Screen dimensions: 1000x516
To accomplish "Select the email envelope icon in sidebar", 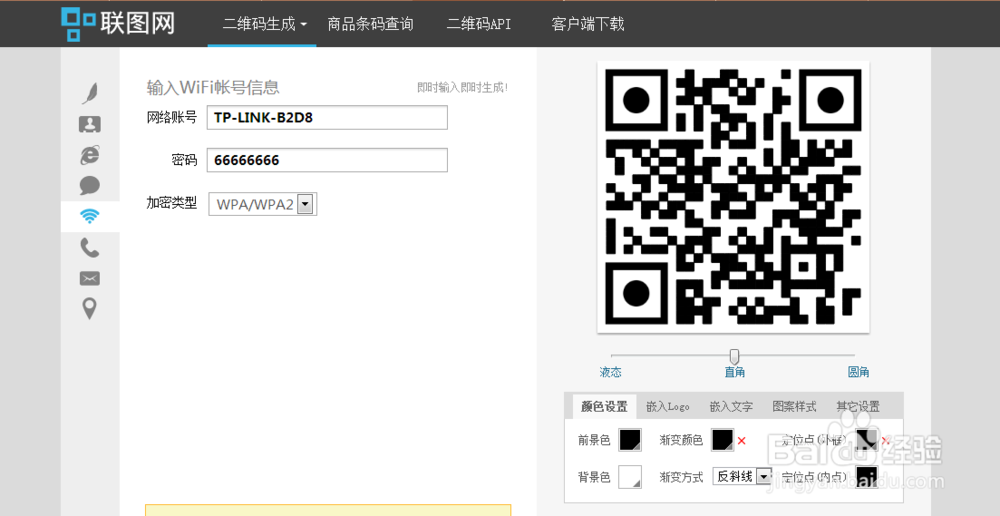I will (90, 278).
